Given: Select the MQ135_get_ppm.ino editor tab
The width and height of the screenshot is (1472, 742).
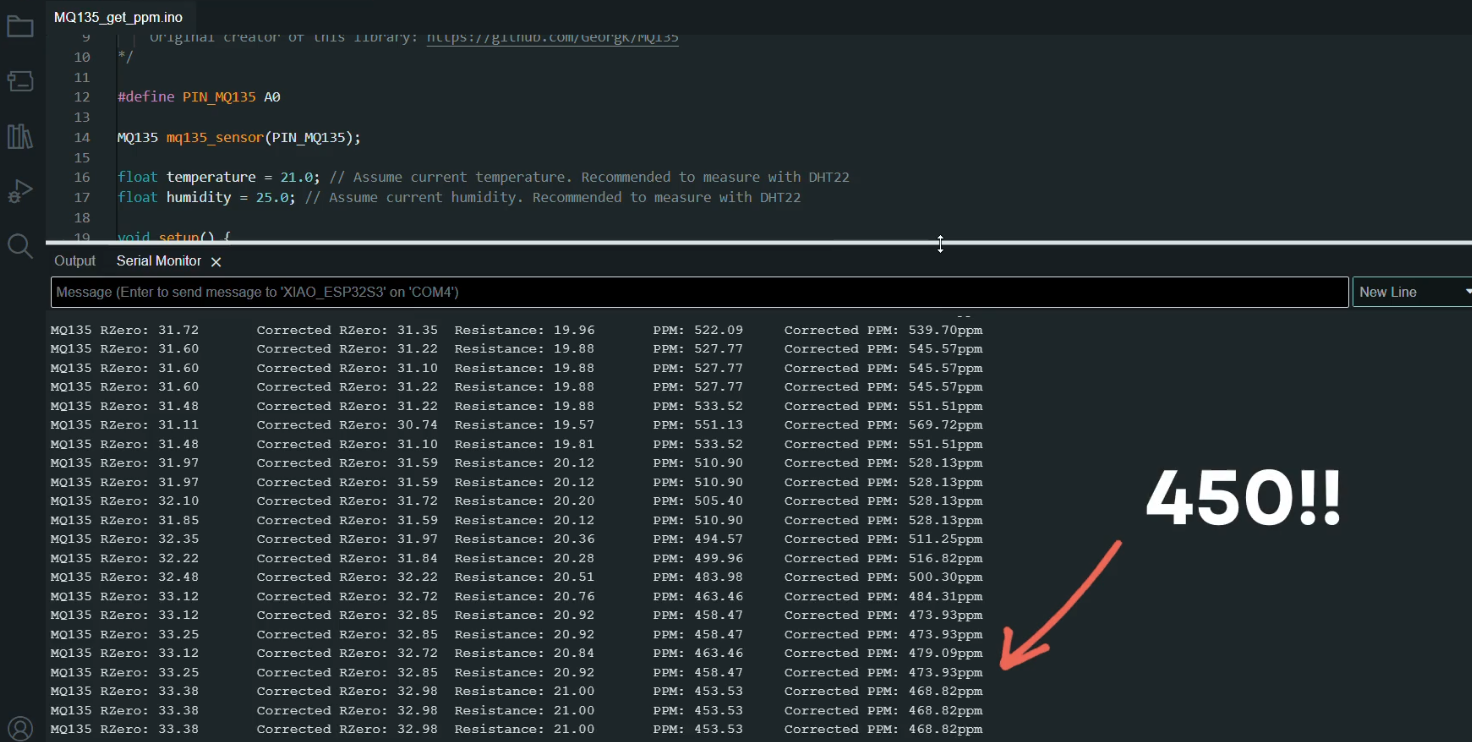Looking at the screenshot, I should click(118, 17).
